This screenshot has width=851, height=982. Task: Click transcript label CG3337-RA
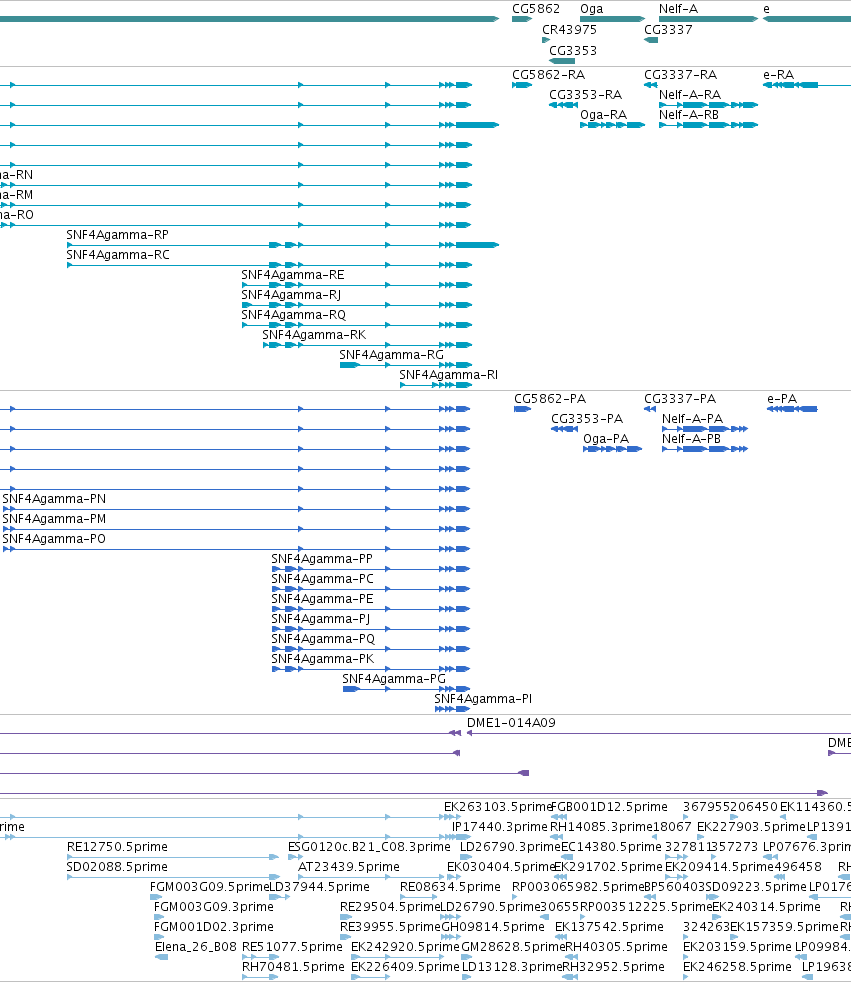point(681,75)
